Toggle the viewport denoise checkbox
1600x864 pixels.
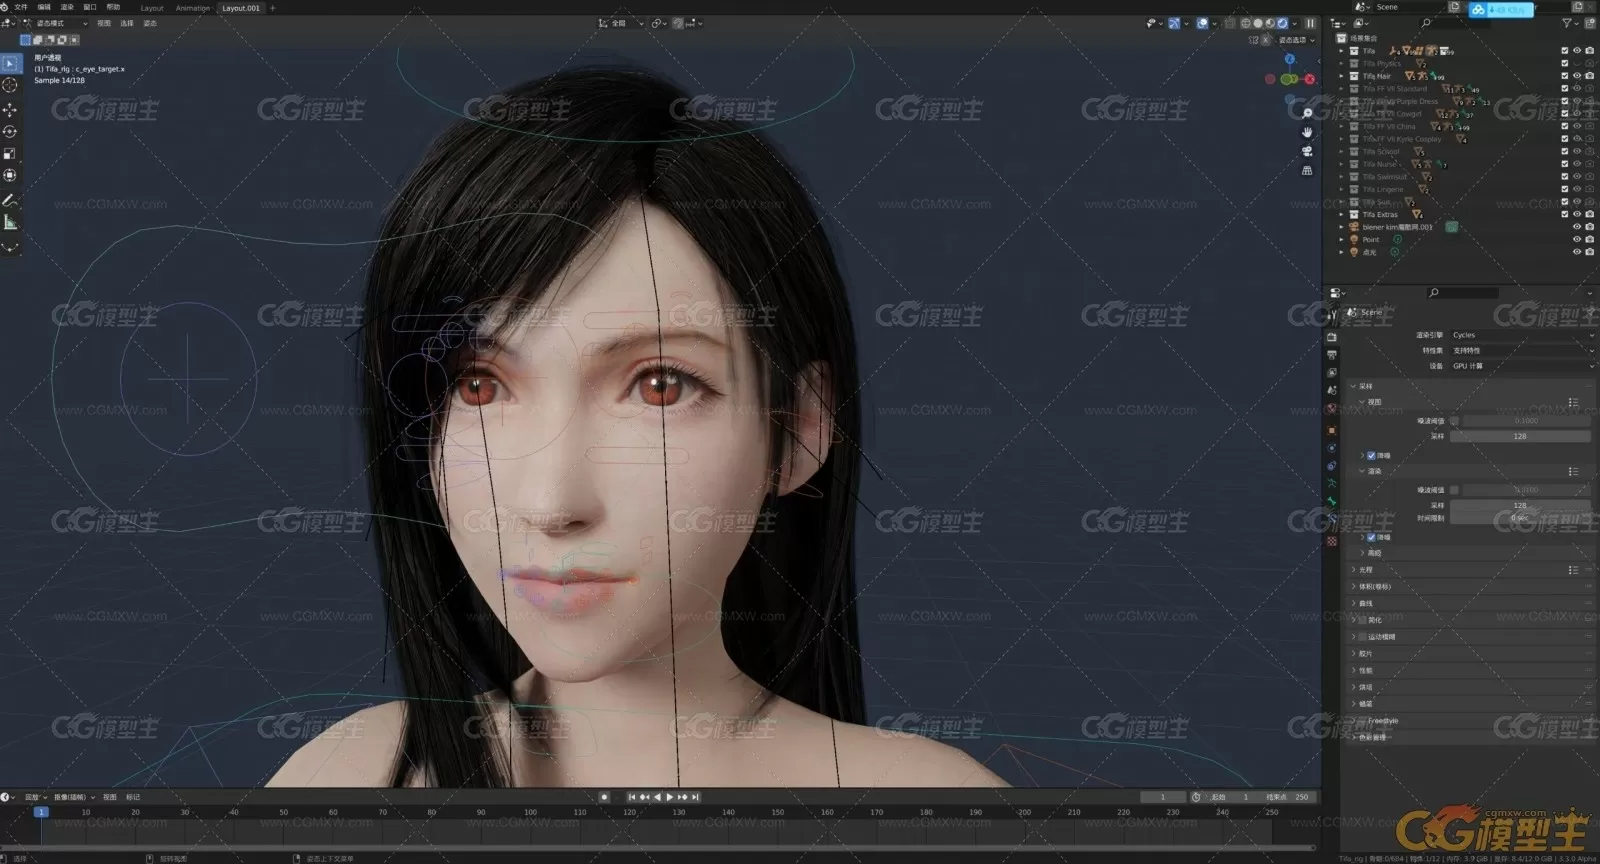[1371, 455]
